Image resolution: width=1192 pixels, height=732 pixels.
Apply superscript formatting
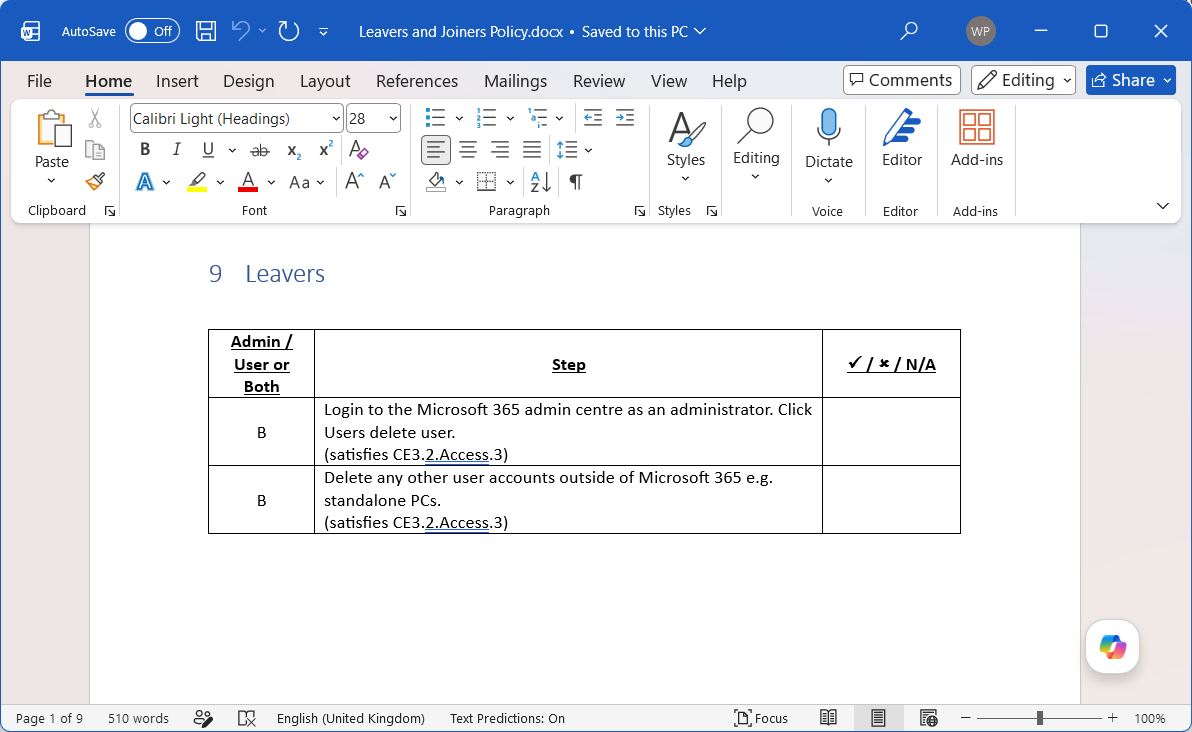click(325, 150)
